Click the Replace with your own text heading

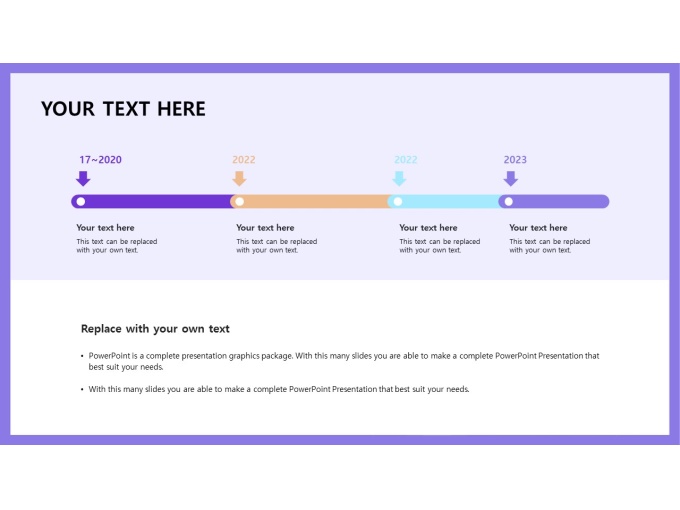tap(155, 329)
